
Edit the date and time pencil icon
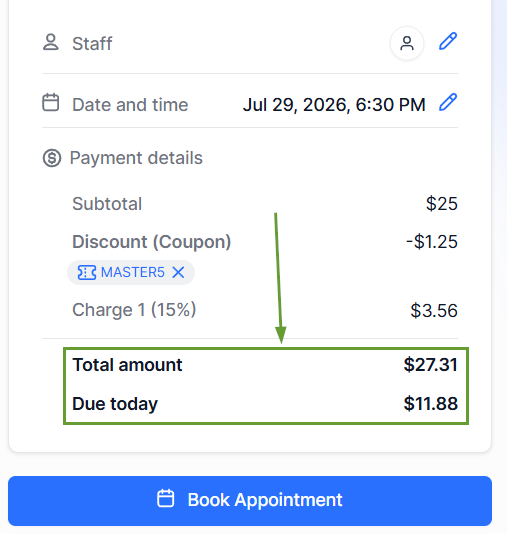[x=448, y=102]
